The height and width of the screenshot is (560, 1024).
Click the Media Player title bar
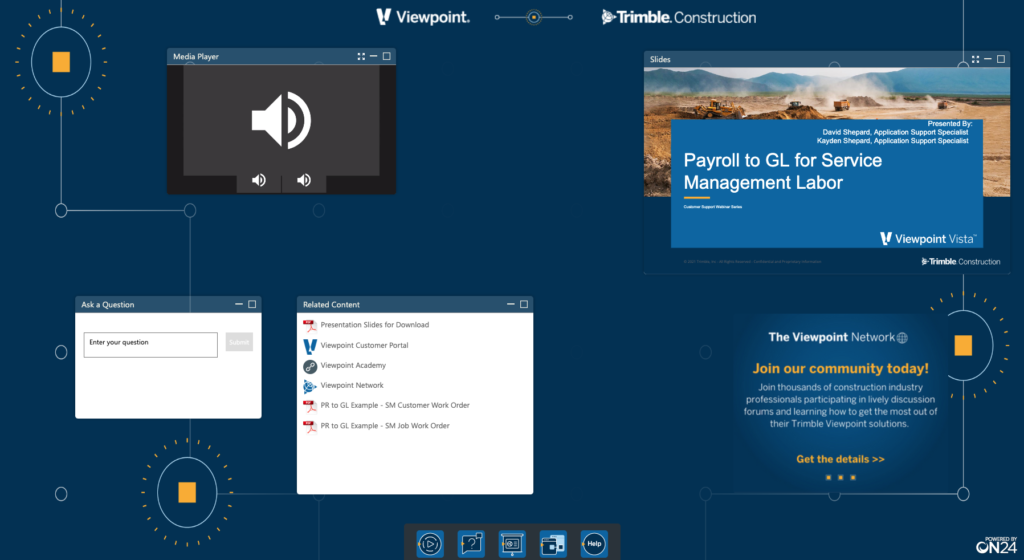click(x=281, y=57)
